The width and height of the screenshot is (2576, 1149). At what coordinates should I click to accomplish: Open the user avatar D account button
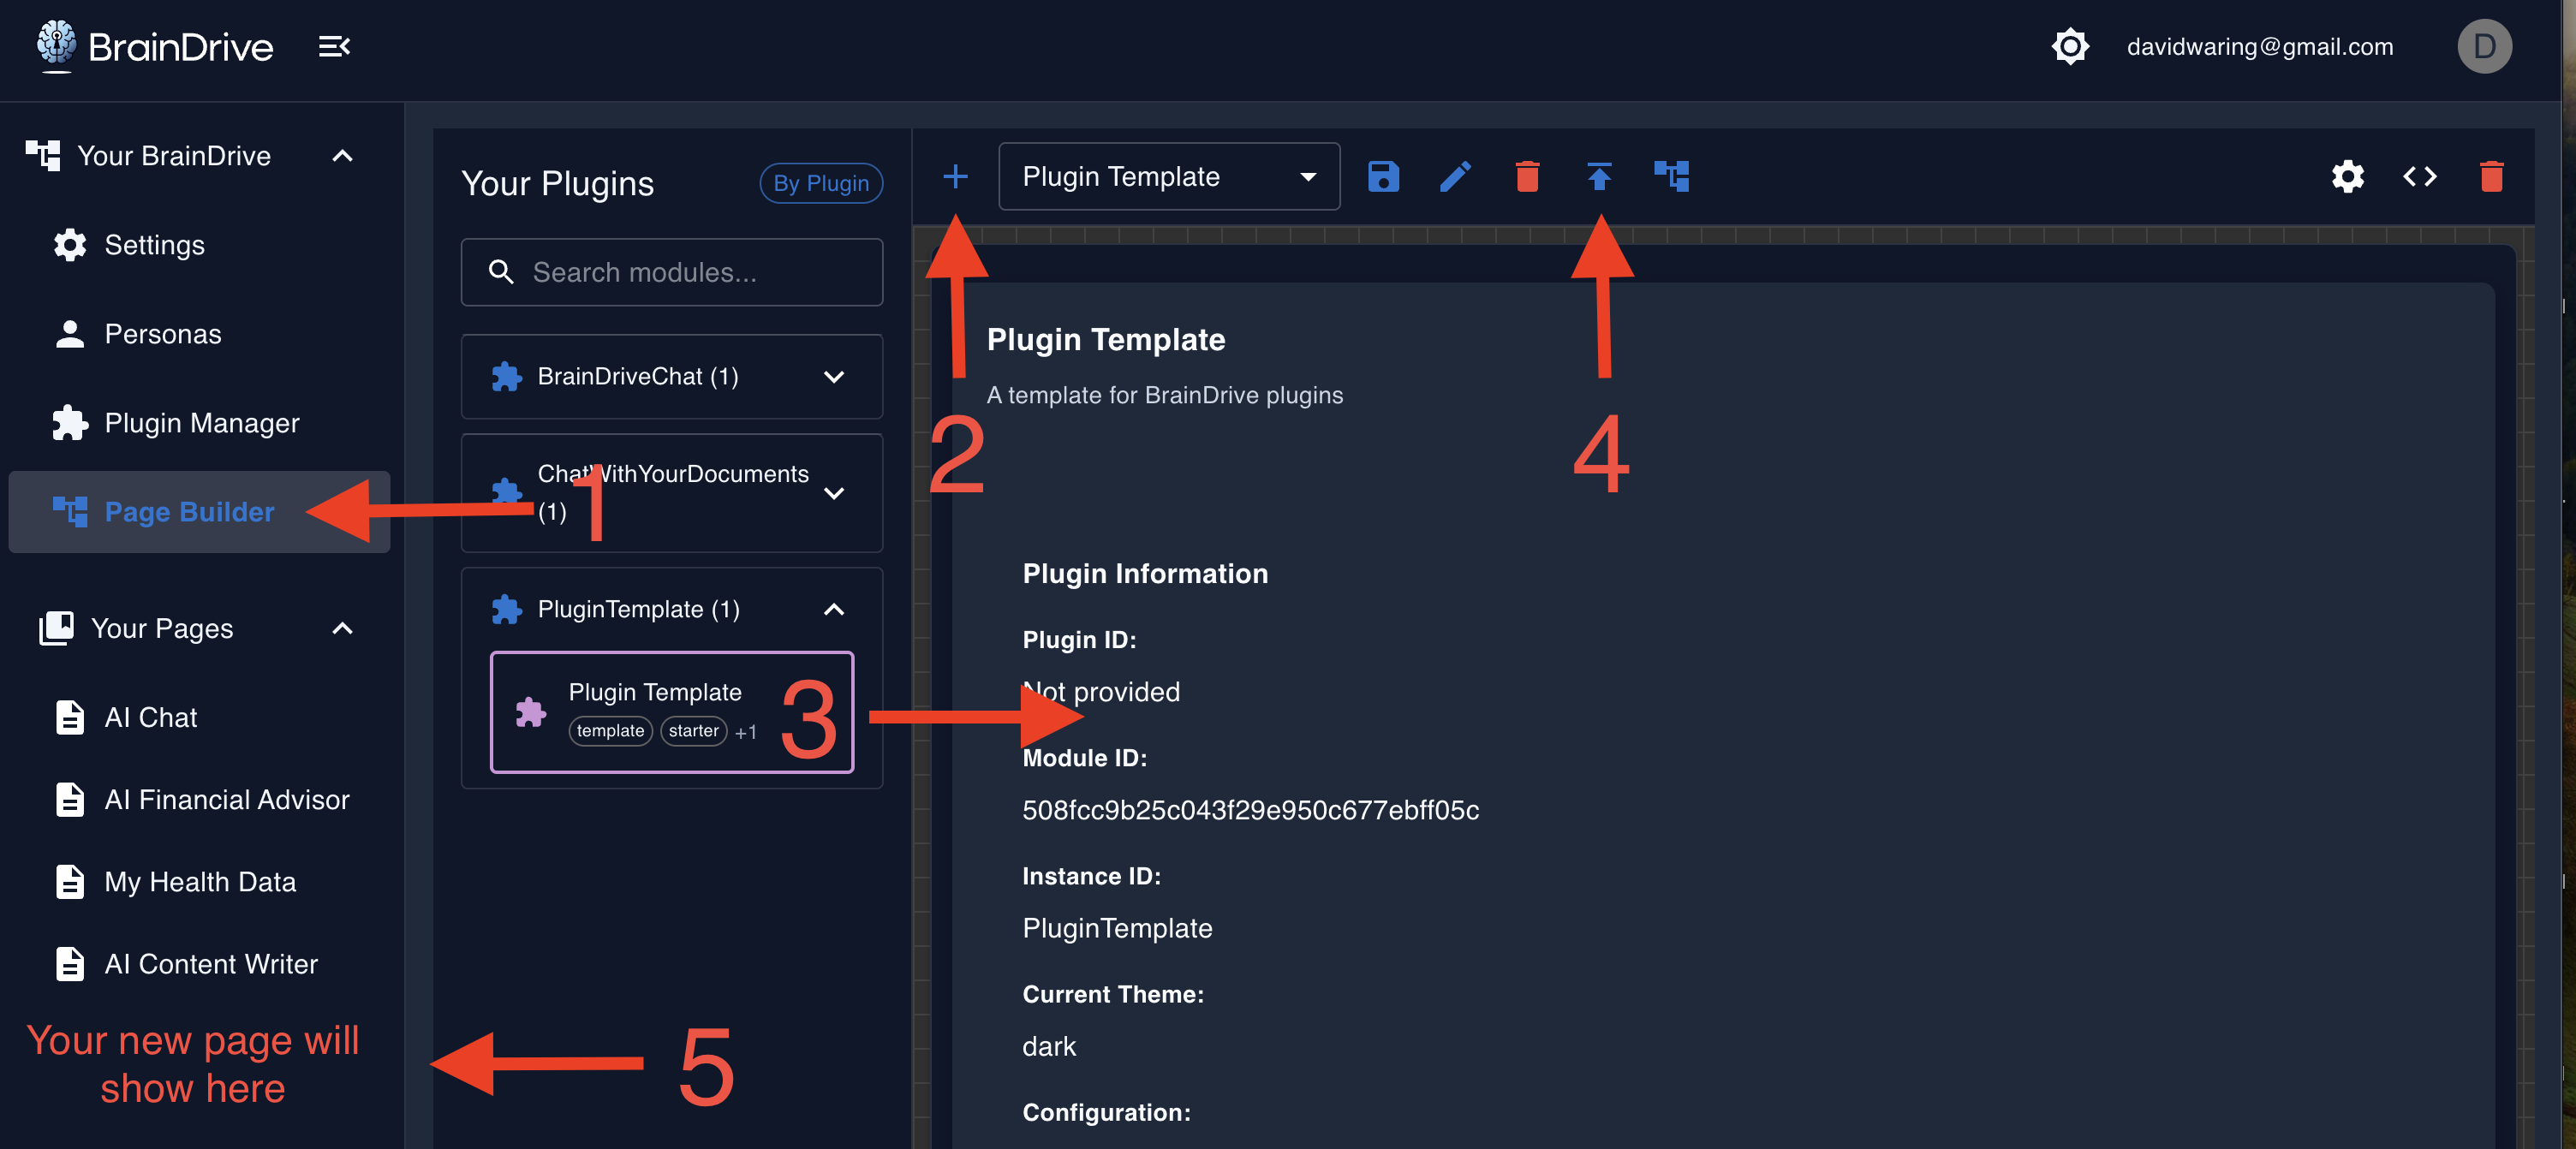(x=2484, y=47)
